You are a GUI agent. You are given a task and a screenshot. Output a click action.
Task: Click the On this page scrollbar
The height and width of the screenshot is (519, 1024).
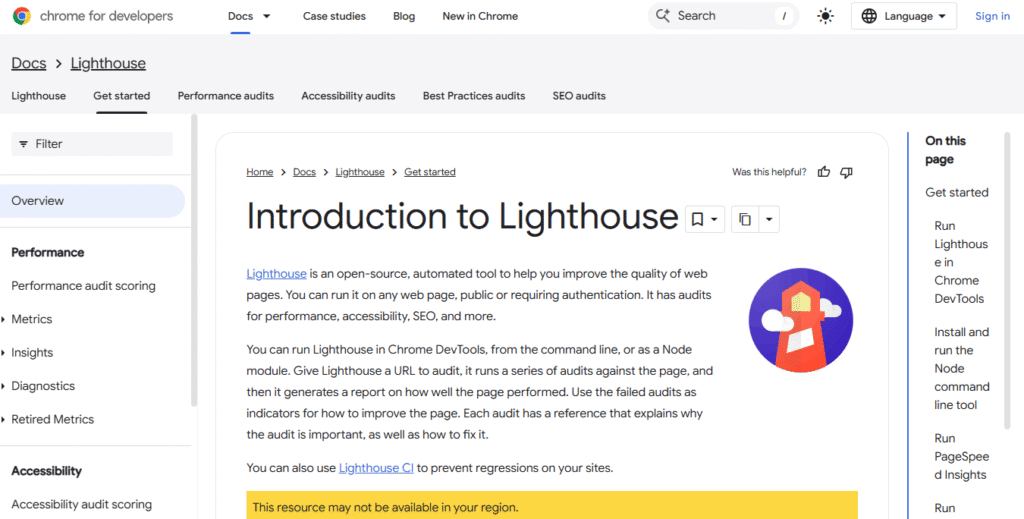click(1007, 281)
